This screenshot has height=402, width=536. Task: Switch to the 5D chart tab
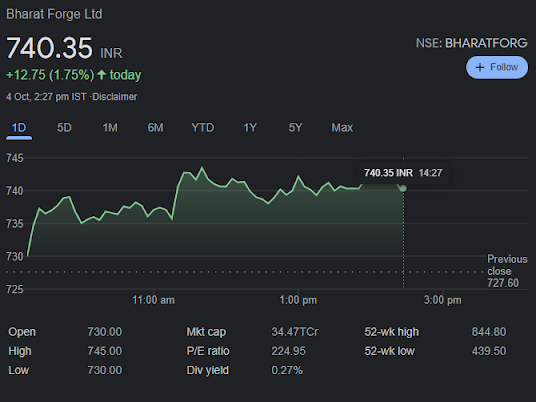(64, 128)
